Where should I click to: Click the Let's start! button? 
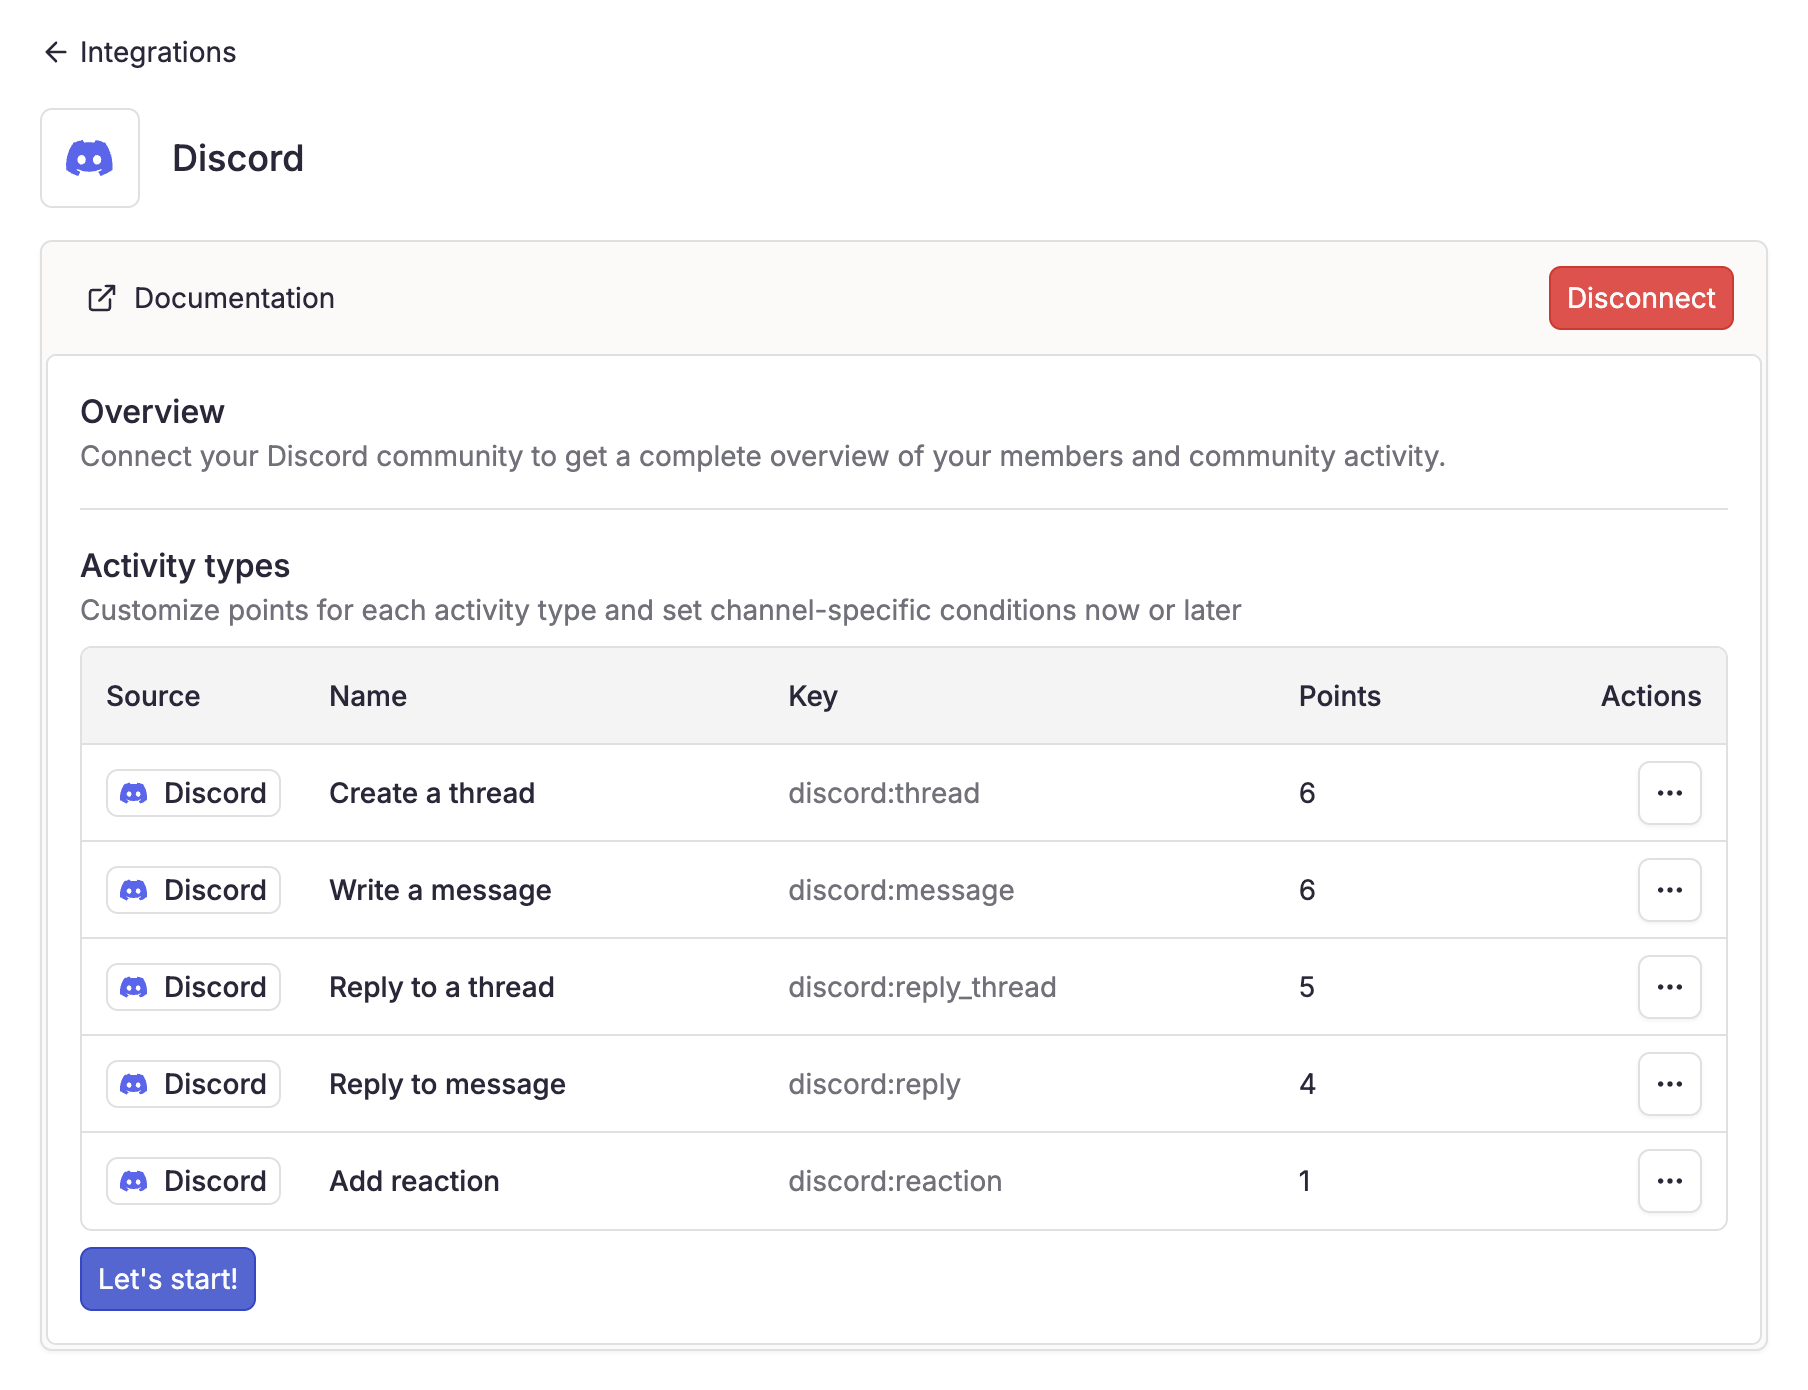coord(168,1279)
